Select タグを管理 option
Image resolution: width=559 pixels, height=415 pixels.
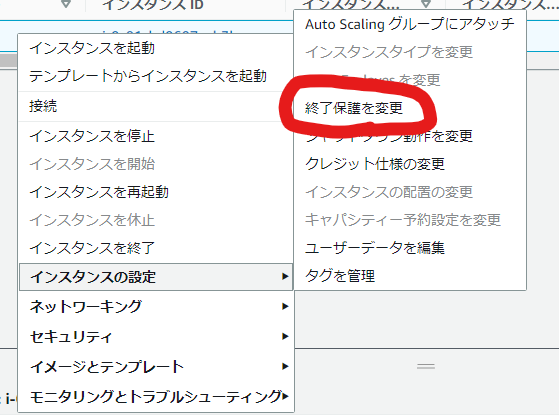[340, 276]
